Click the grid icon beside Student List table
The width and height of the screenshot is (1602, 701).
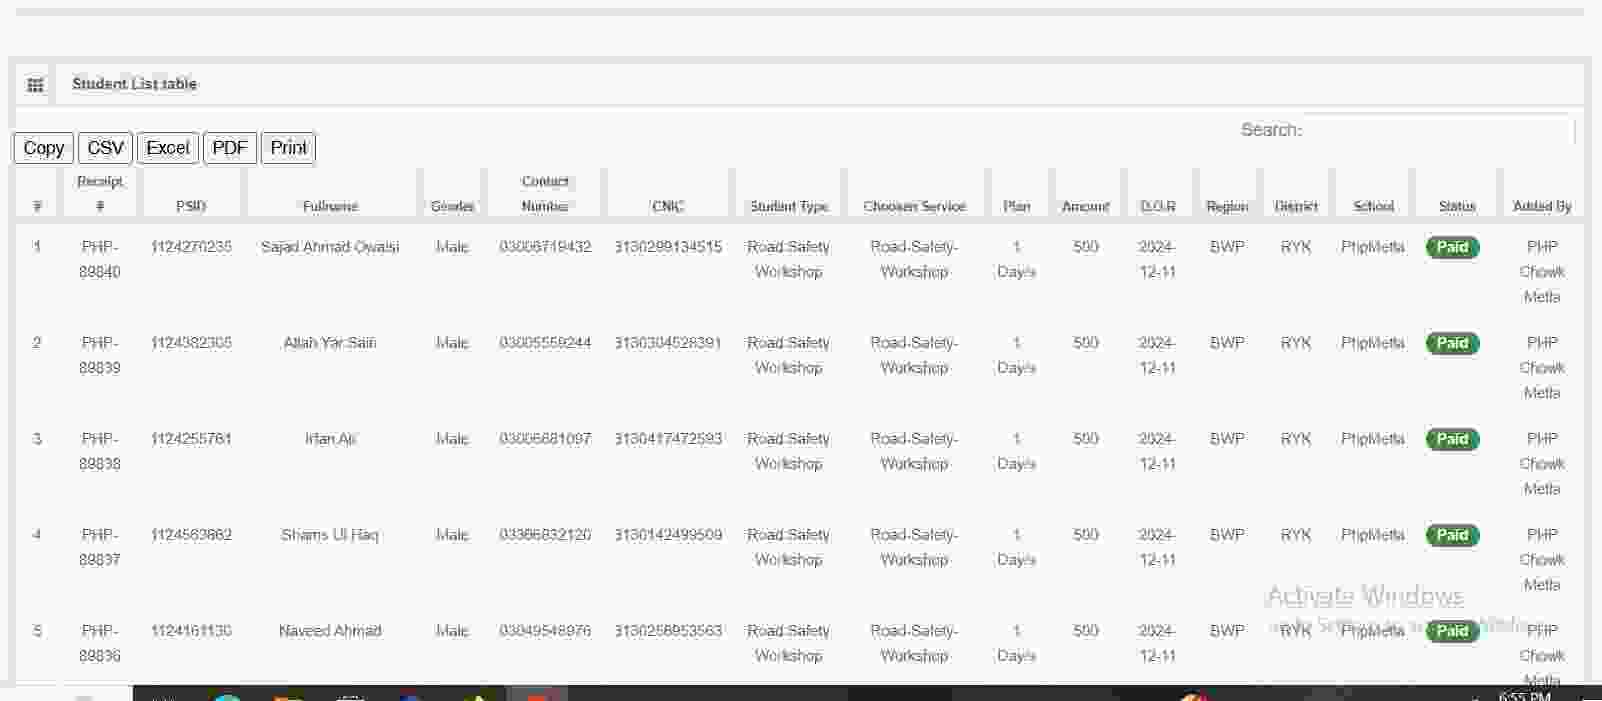coord(35,85)
